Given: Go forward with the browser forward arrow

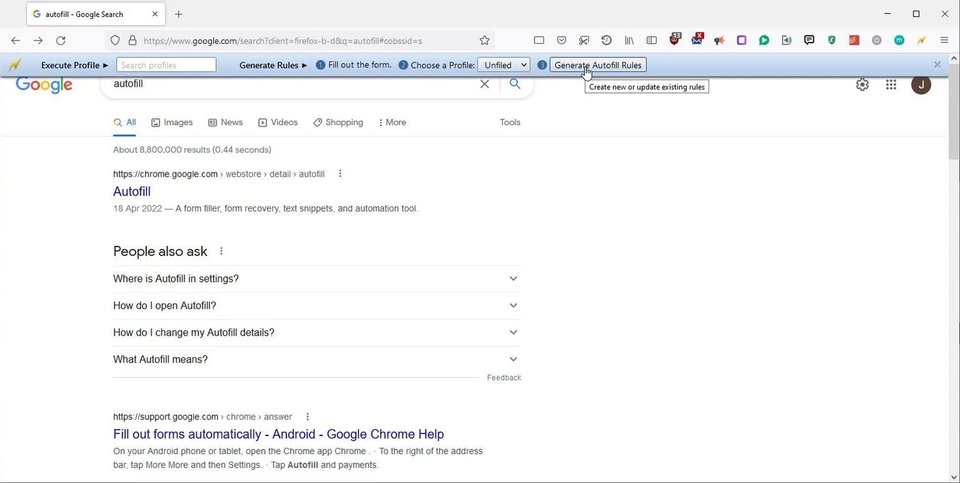Looking at the screenshot, I should click(x=38, y=40).
